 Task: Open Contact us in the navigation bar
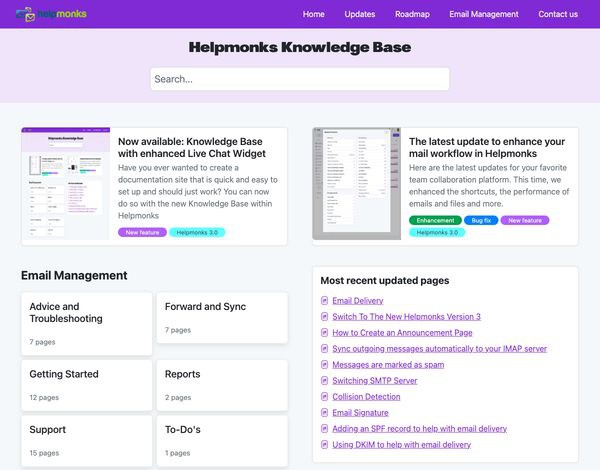click(x=558, y=14)
